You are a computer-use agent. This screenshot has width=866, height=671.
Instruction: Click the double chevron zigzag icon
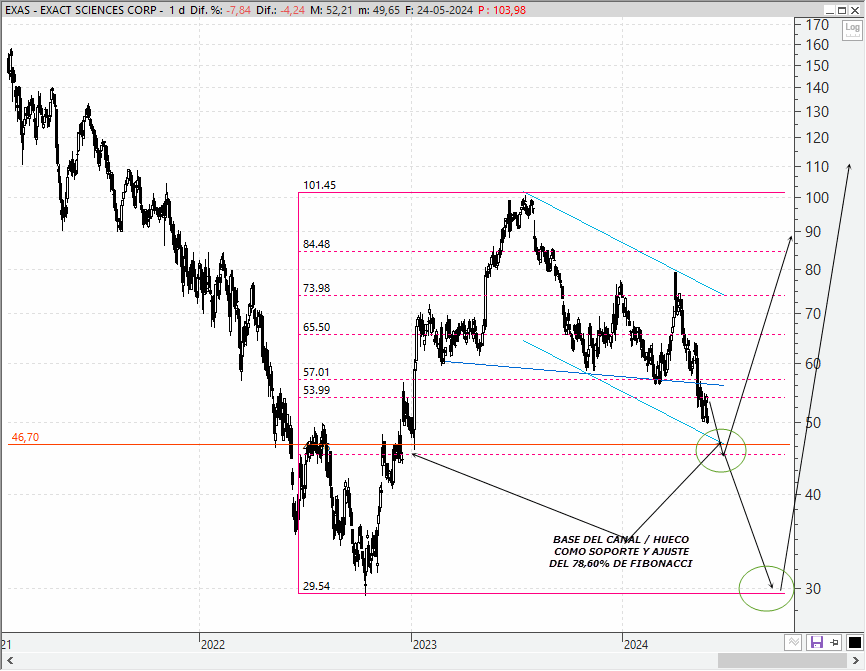(x=793, y=642)
